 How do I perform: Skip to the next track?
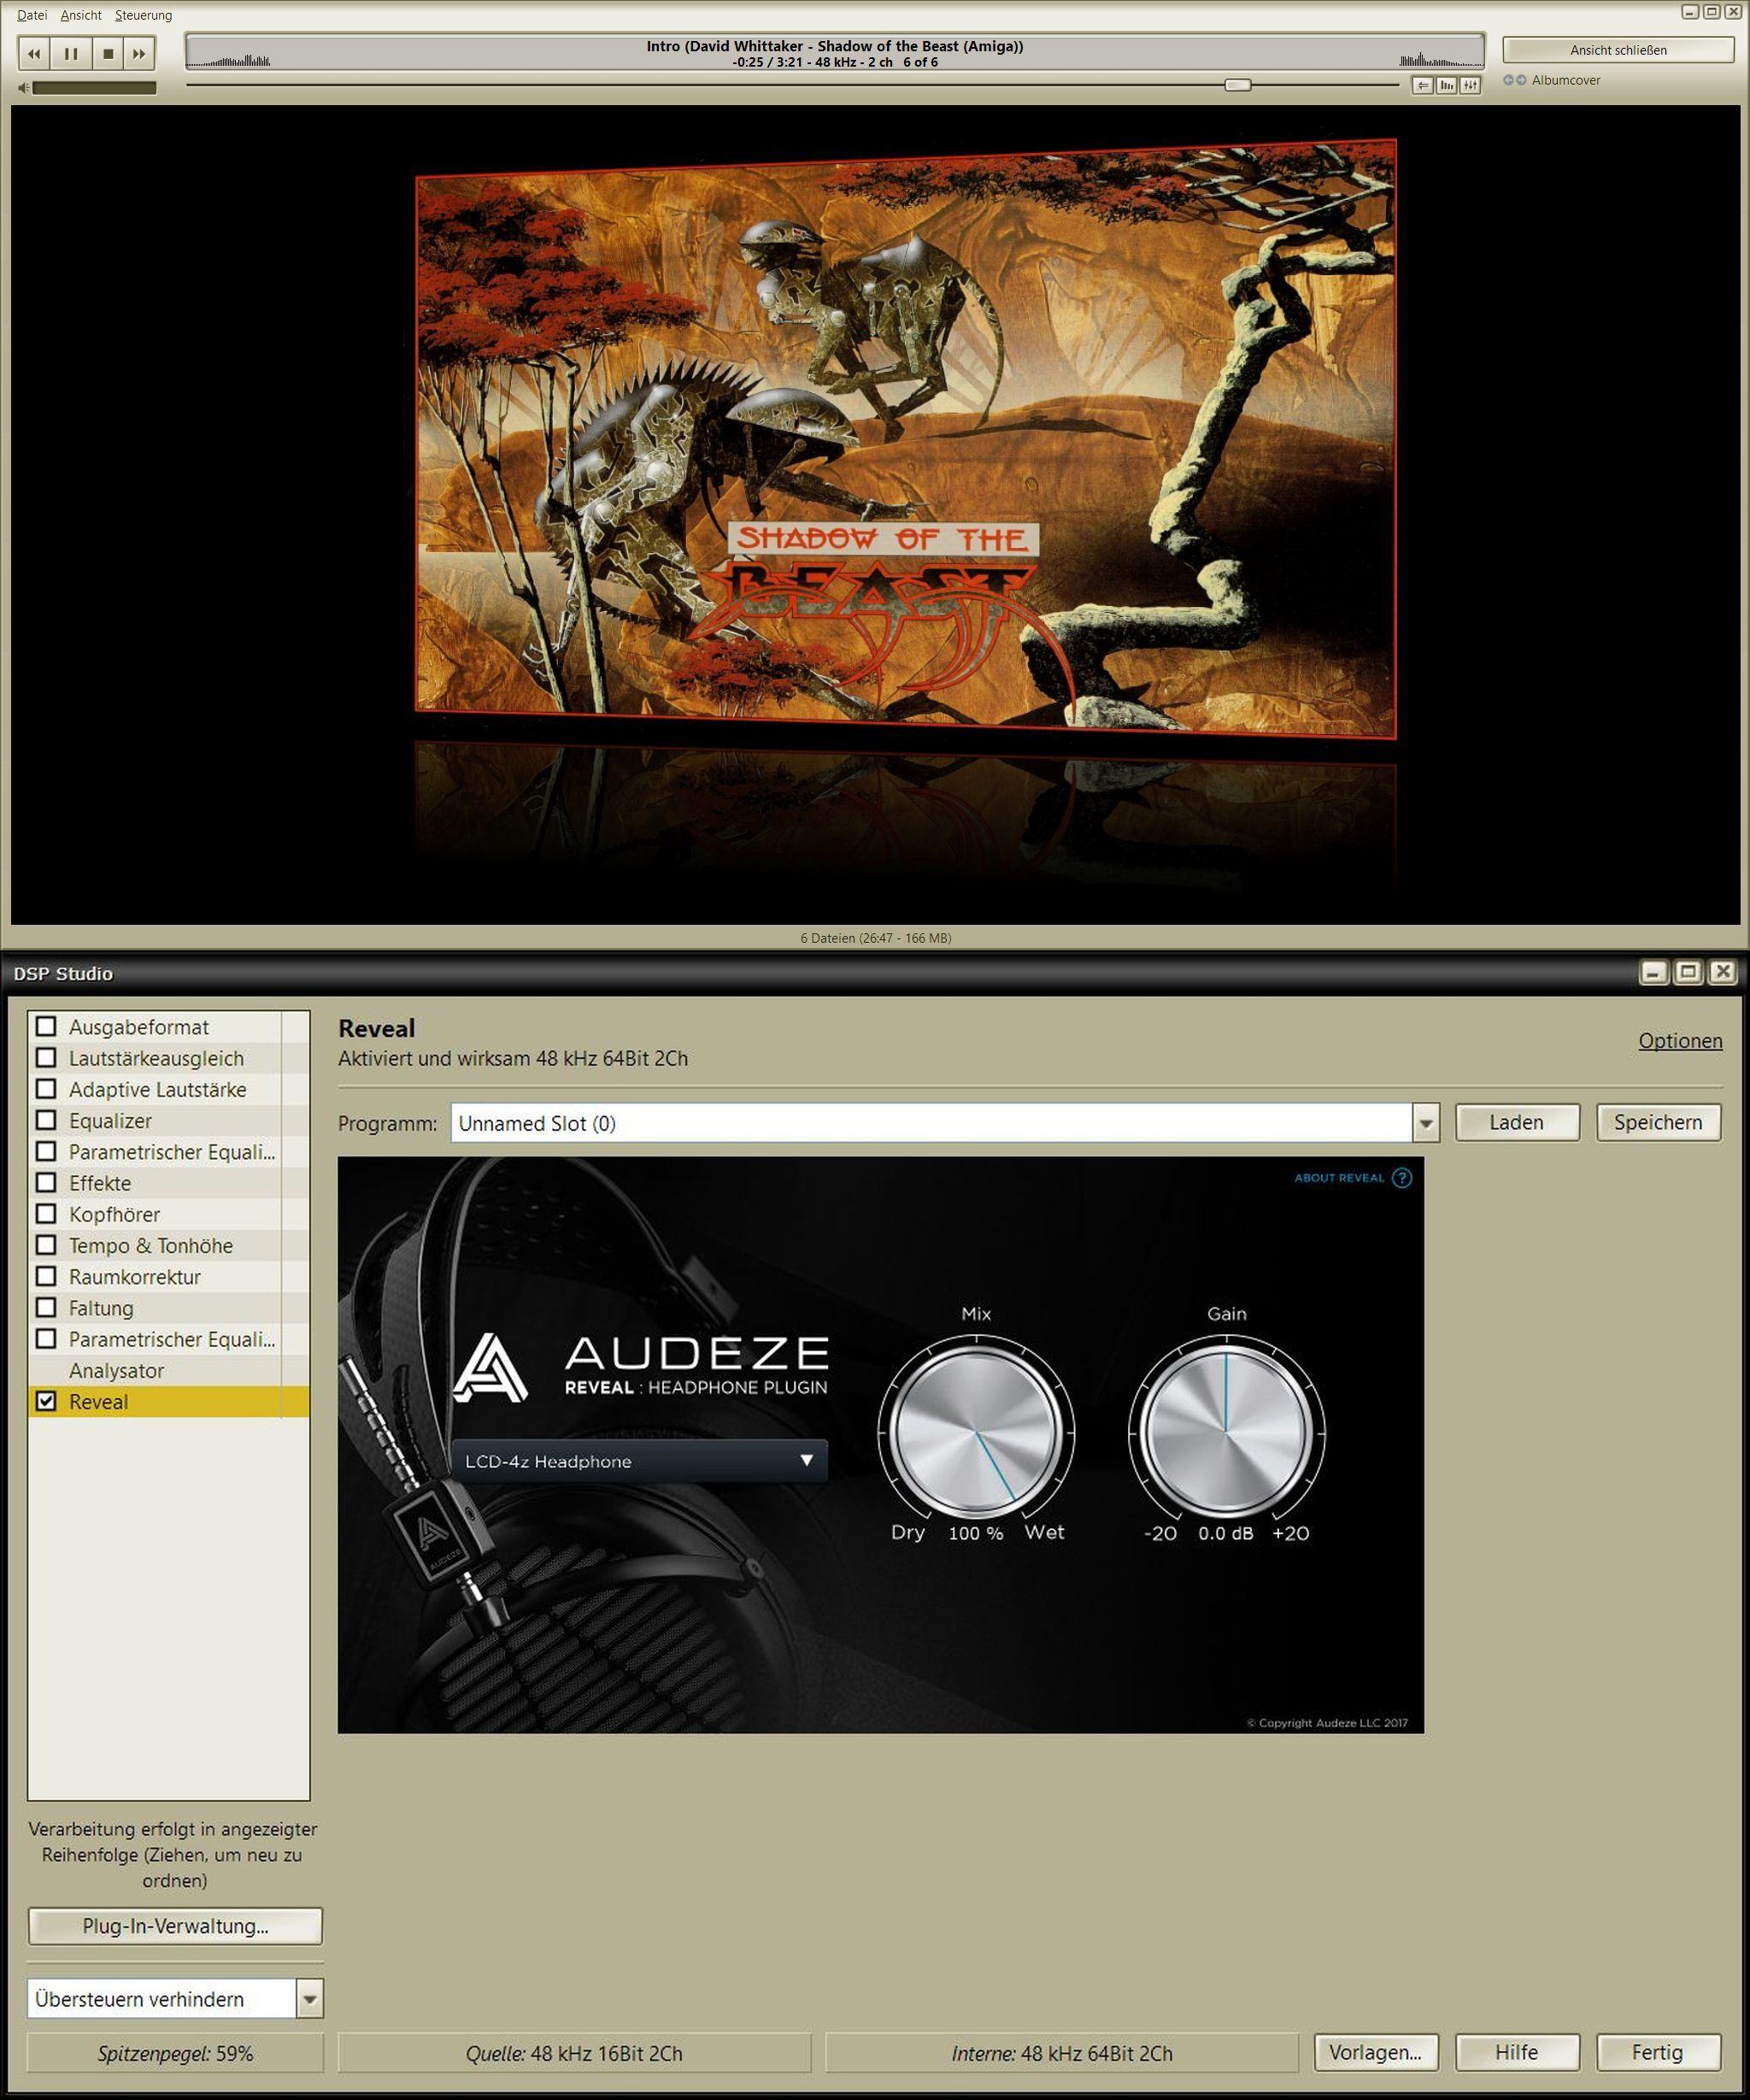click(x=140, y=53)
